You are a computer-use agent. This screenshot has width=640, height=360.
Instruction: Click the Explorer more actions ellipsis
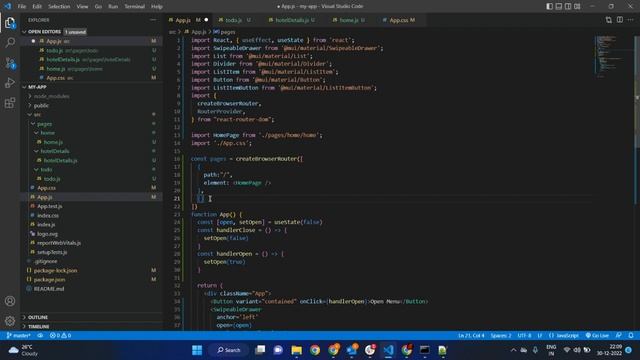[x=153, y=20]
